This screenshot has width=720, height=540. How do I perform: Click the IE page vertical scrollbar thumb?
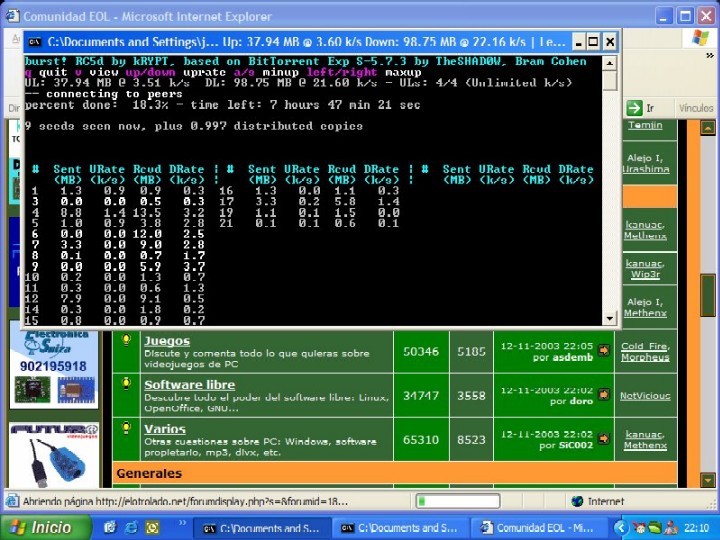pyautogui.click(x=708, y=295)
